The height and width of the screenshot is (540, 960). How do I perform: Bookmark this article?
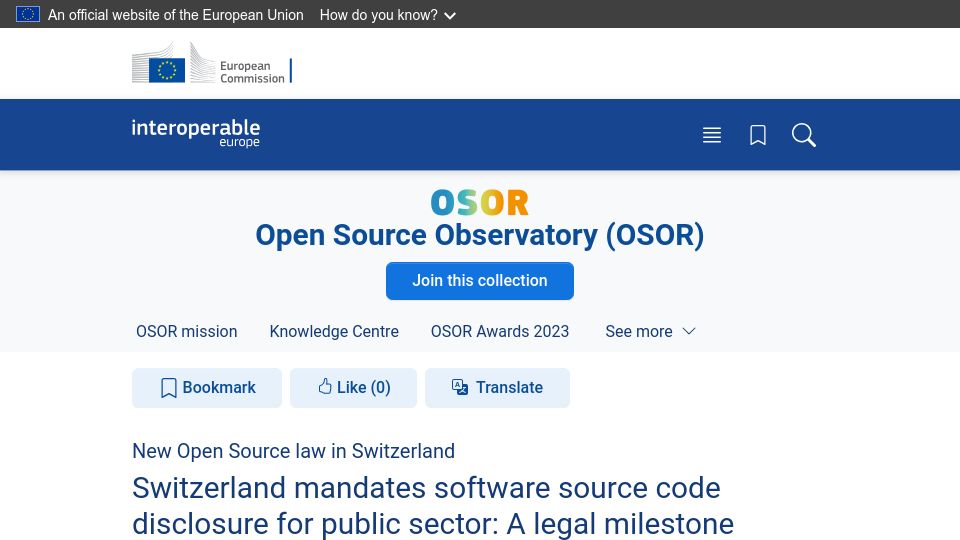pyautogui.click(x=207, y=388)
